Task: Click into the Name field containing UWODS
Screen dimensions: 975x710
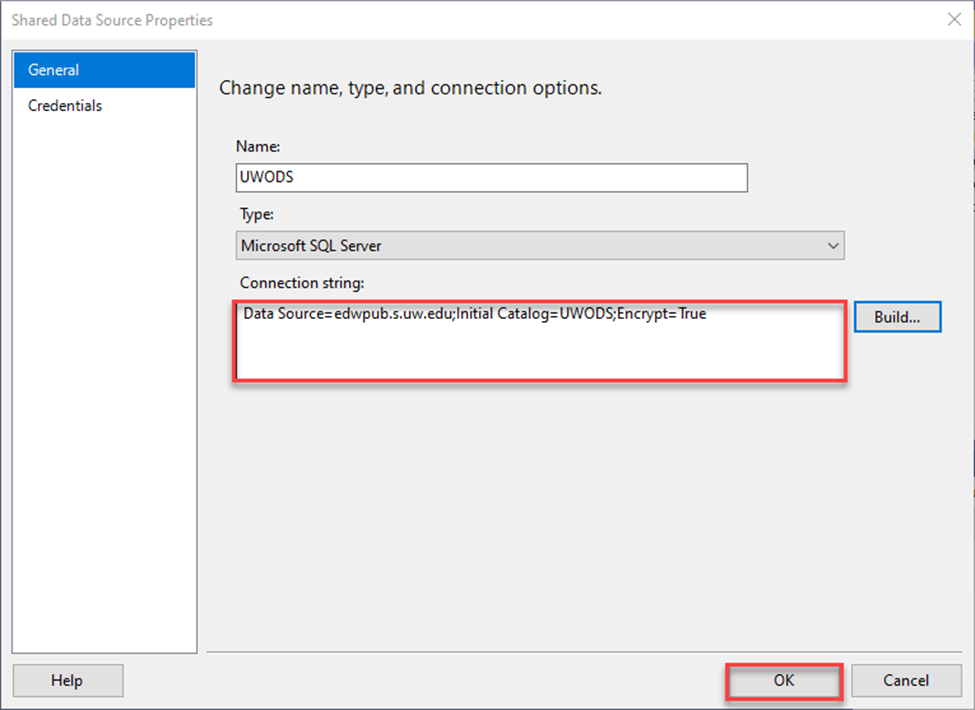Action: point(490,177)
